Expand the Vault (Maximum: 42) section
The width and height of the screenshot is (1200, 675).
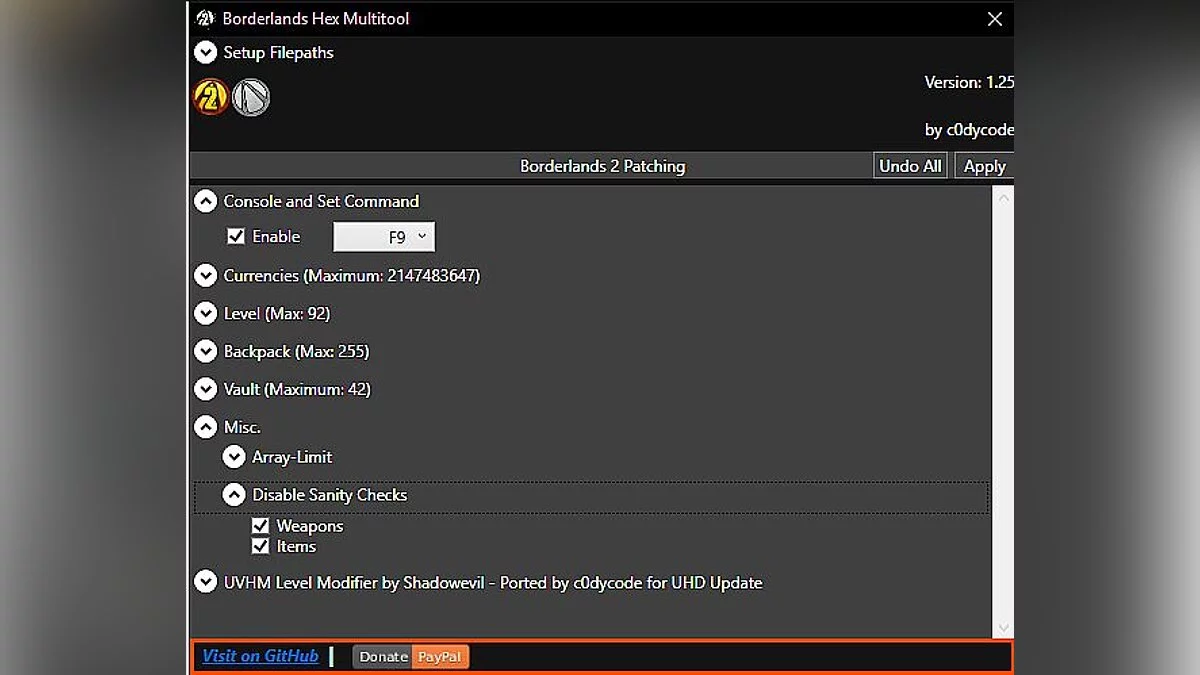206,389
